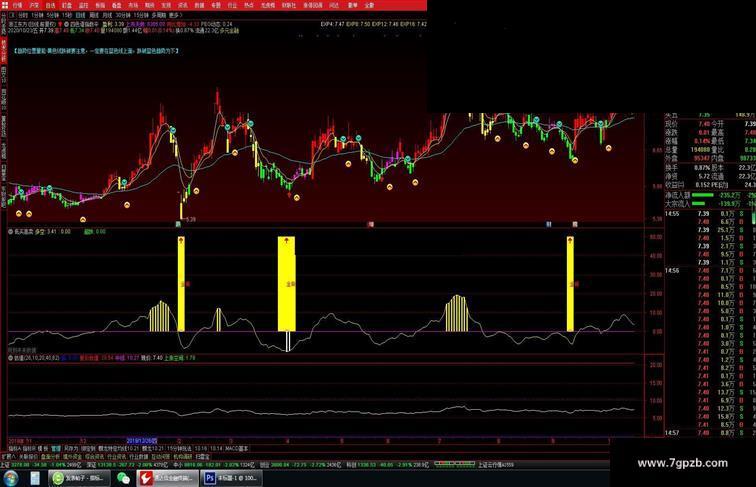Open the 市场 menu item
This screenshot has width=756, height=487.
(x=133, y=5)
